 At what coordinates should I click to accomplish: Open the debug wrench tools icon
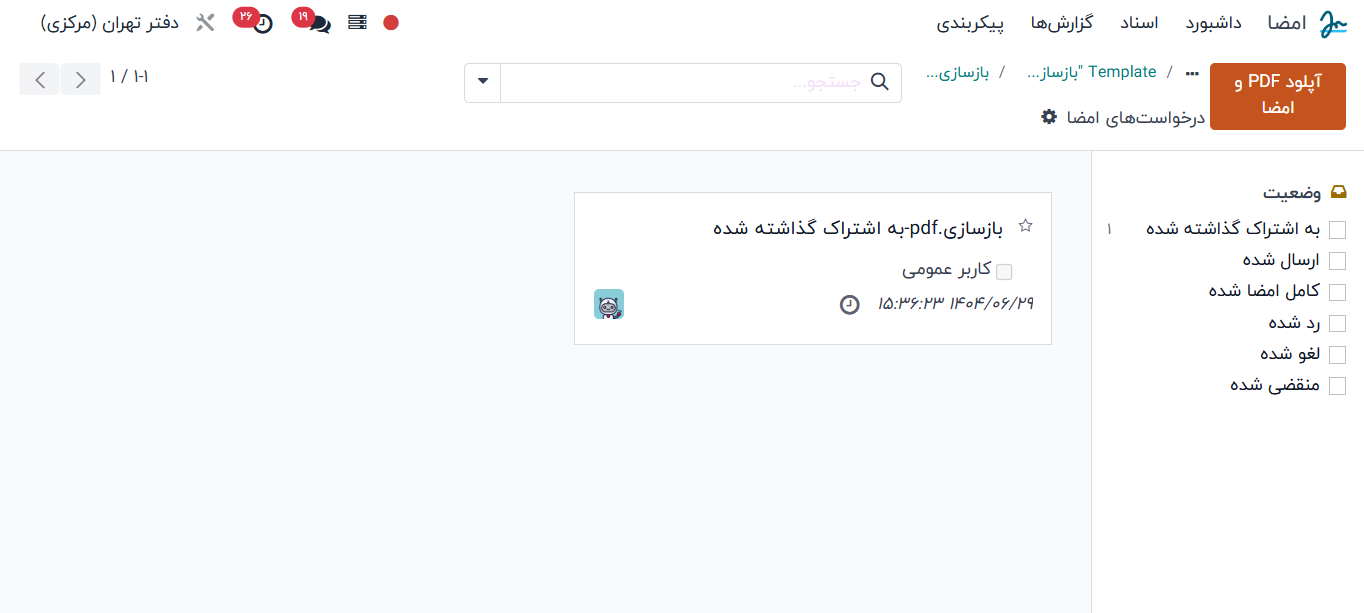tap(205, 23)
